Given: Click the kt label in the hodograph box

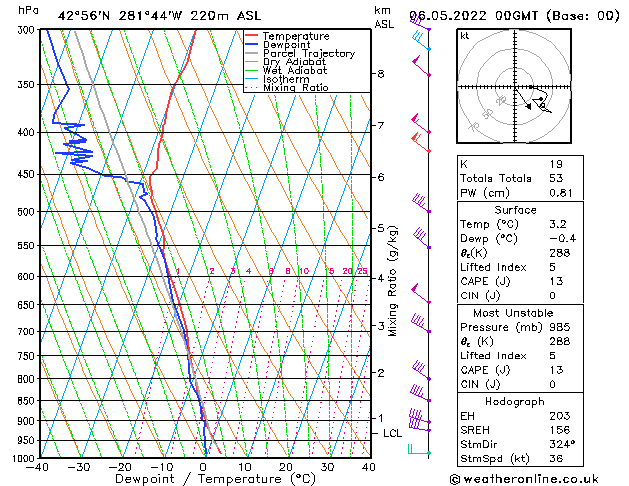Looking at the screenshot, I should click(x=465, y=36).
